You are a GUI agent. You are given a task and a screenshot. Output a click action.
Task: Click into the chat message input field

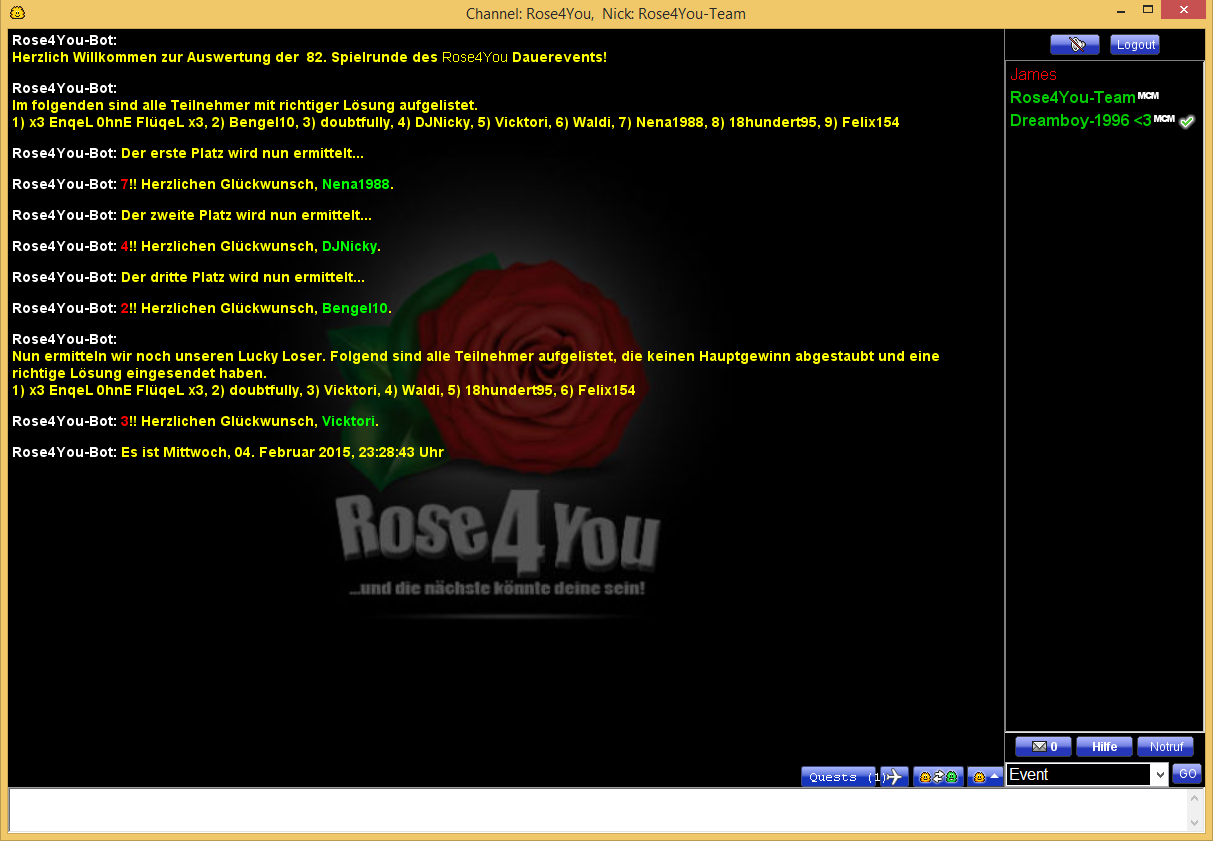(x=597, y=810)
